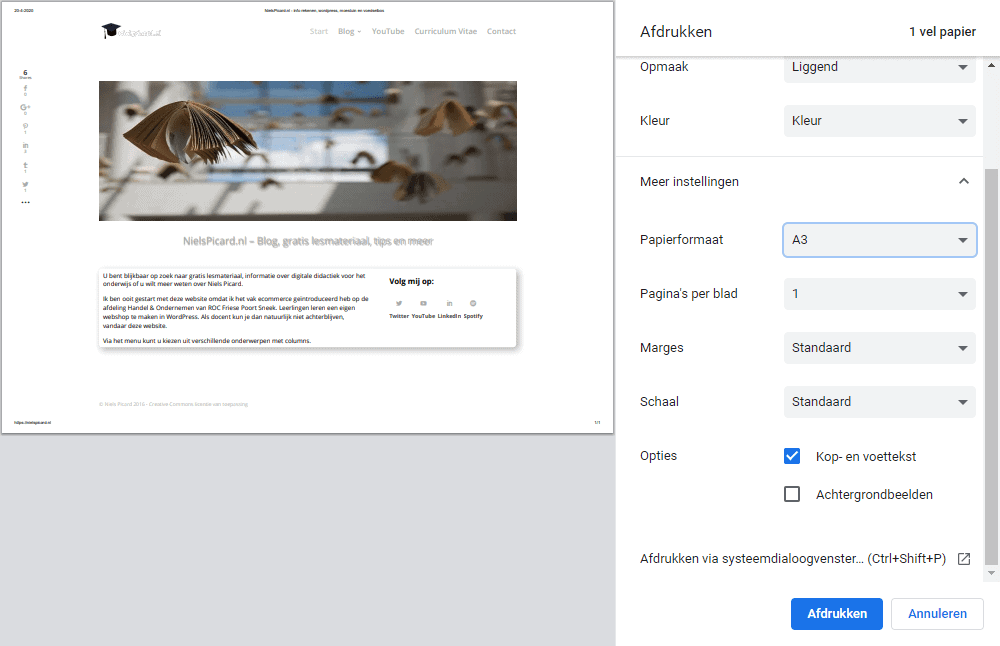
Task: Select the Spotify icon under Volg mij op
Action: 473,303
